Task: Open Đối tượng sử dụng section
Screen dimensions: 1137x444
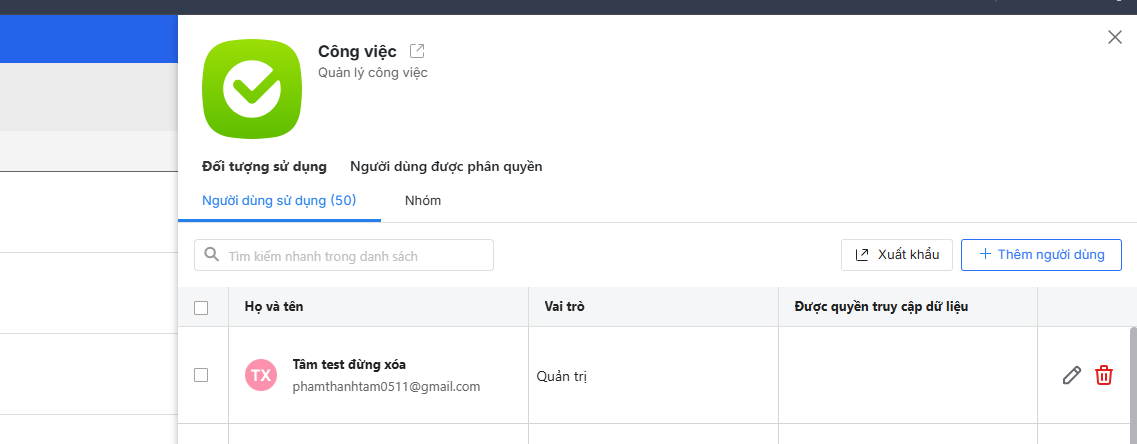Action: point(264,166)
